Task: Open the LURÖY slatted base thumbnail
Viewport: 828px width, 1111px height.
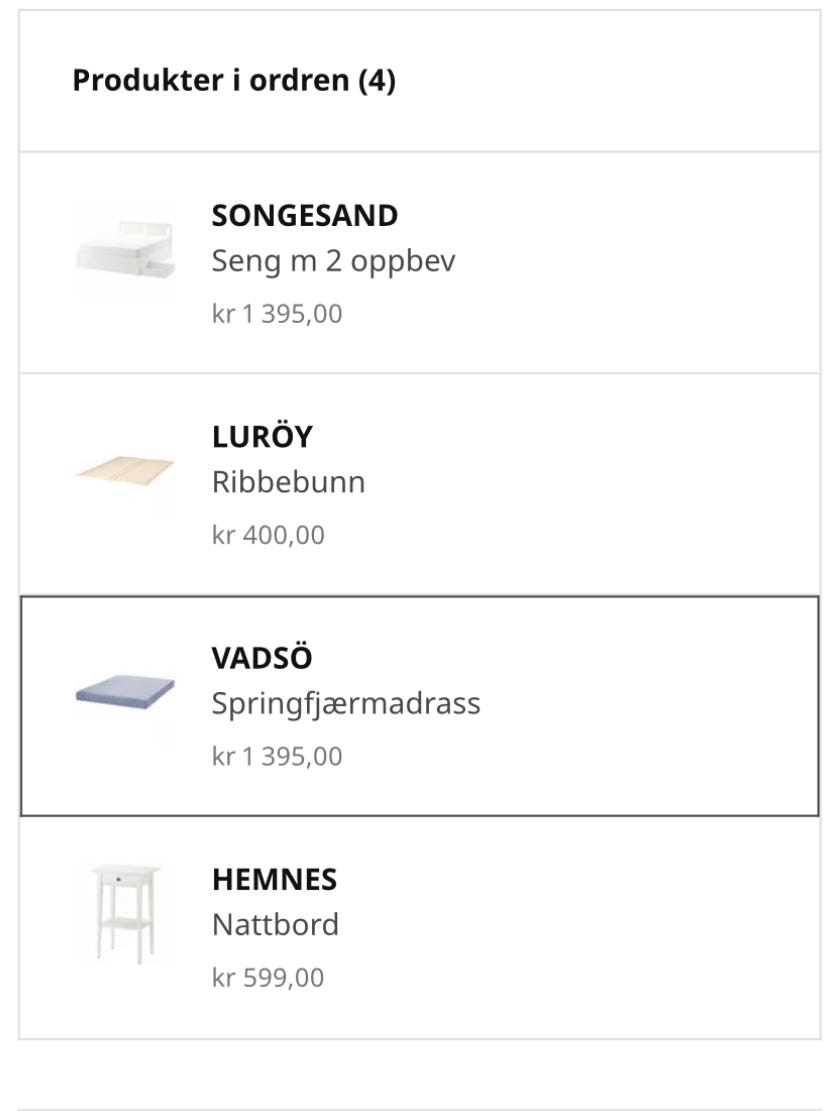Action: point(125,473)
